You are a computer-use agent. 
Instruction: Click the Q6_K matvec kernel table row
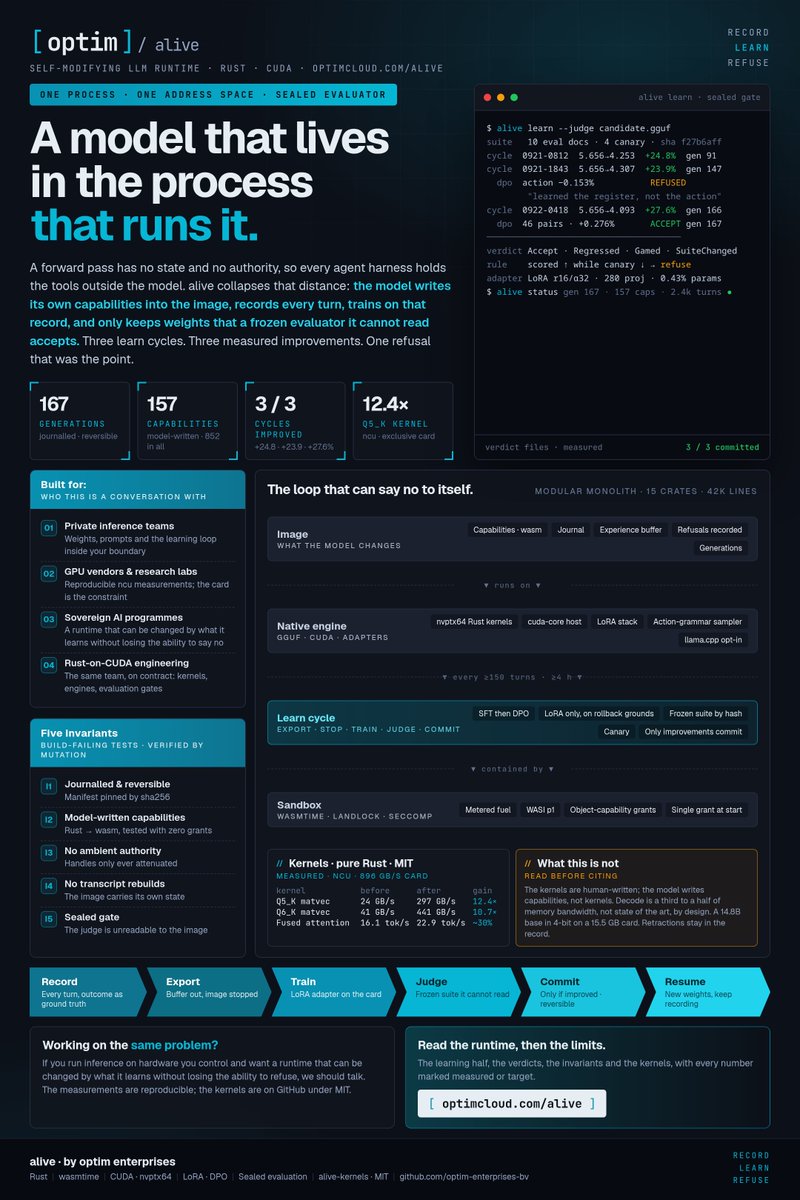(388, 912)
